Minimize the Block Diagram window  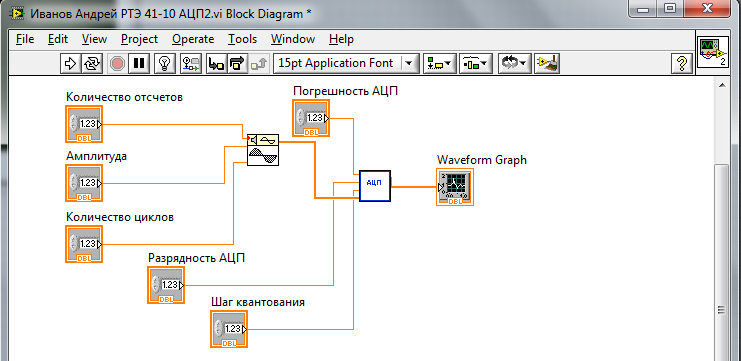click(x=644, y=8)
